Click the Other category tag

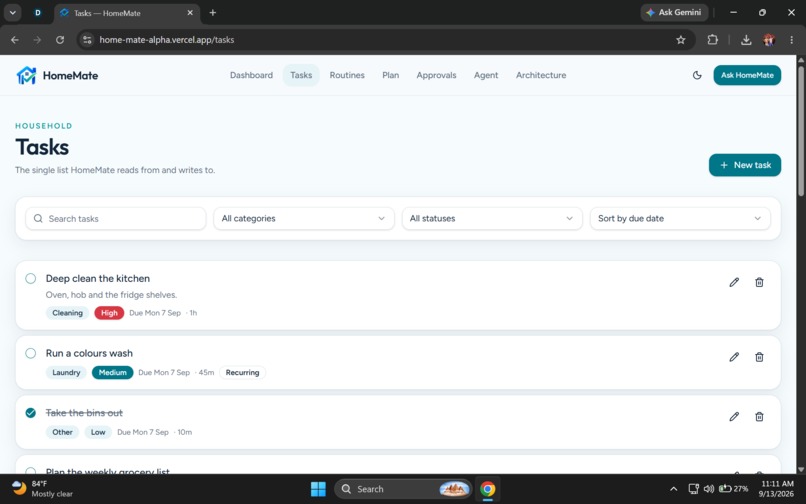pos(62,432)
